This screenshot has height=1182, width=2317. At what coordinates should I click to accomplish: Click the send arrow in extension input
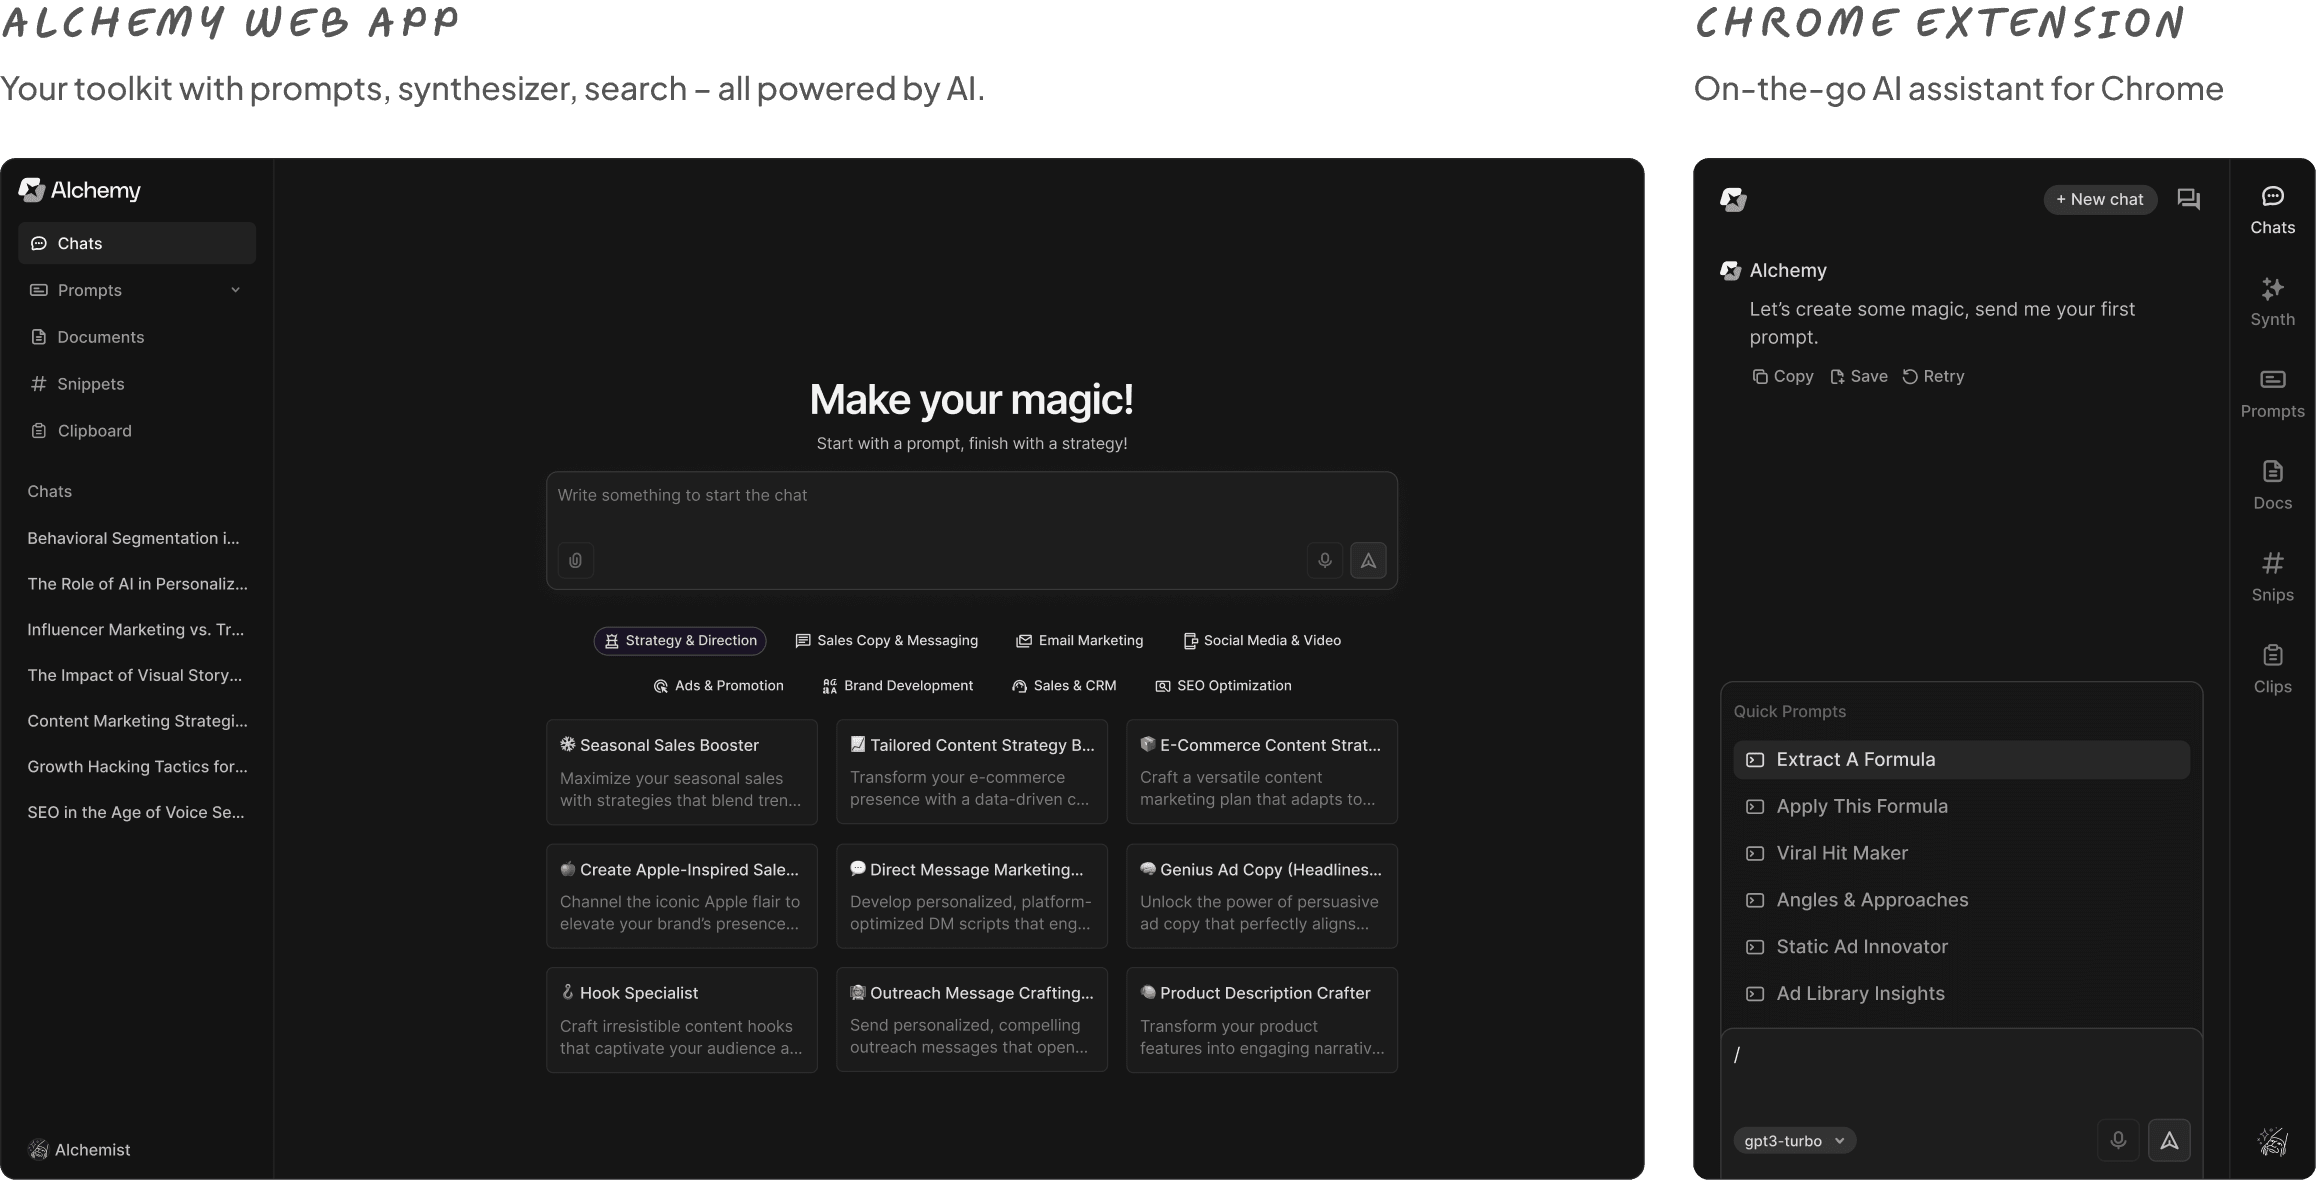click(x=2169, y=1140)
